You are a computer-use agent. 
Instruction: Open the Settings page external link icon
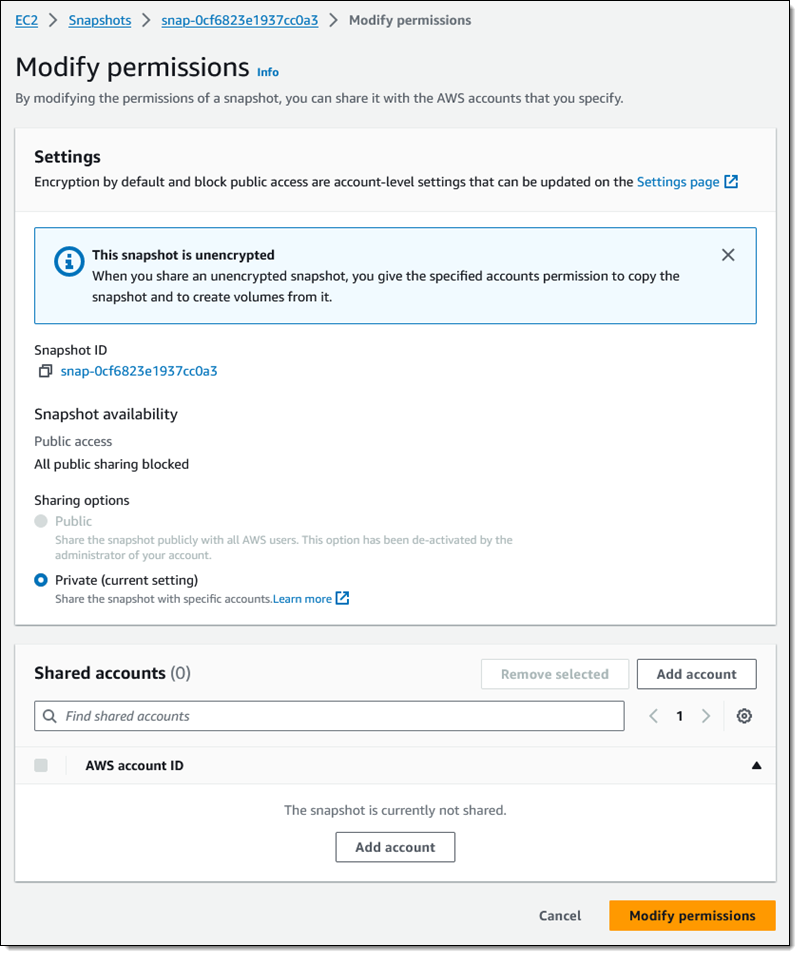coord(731,182)
